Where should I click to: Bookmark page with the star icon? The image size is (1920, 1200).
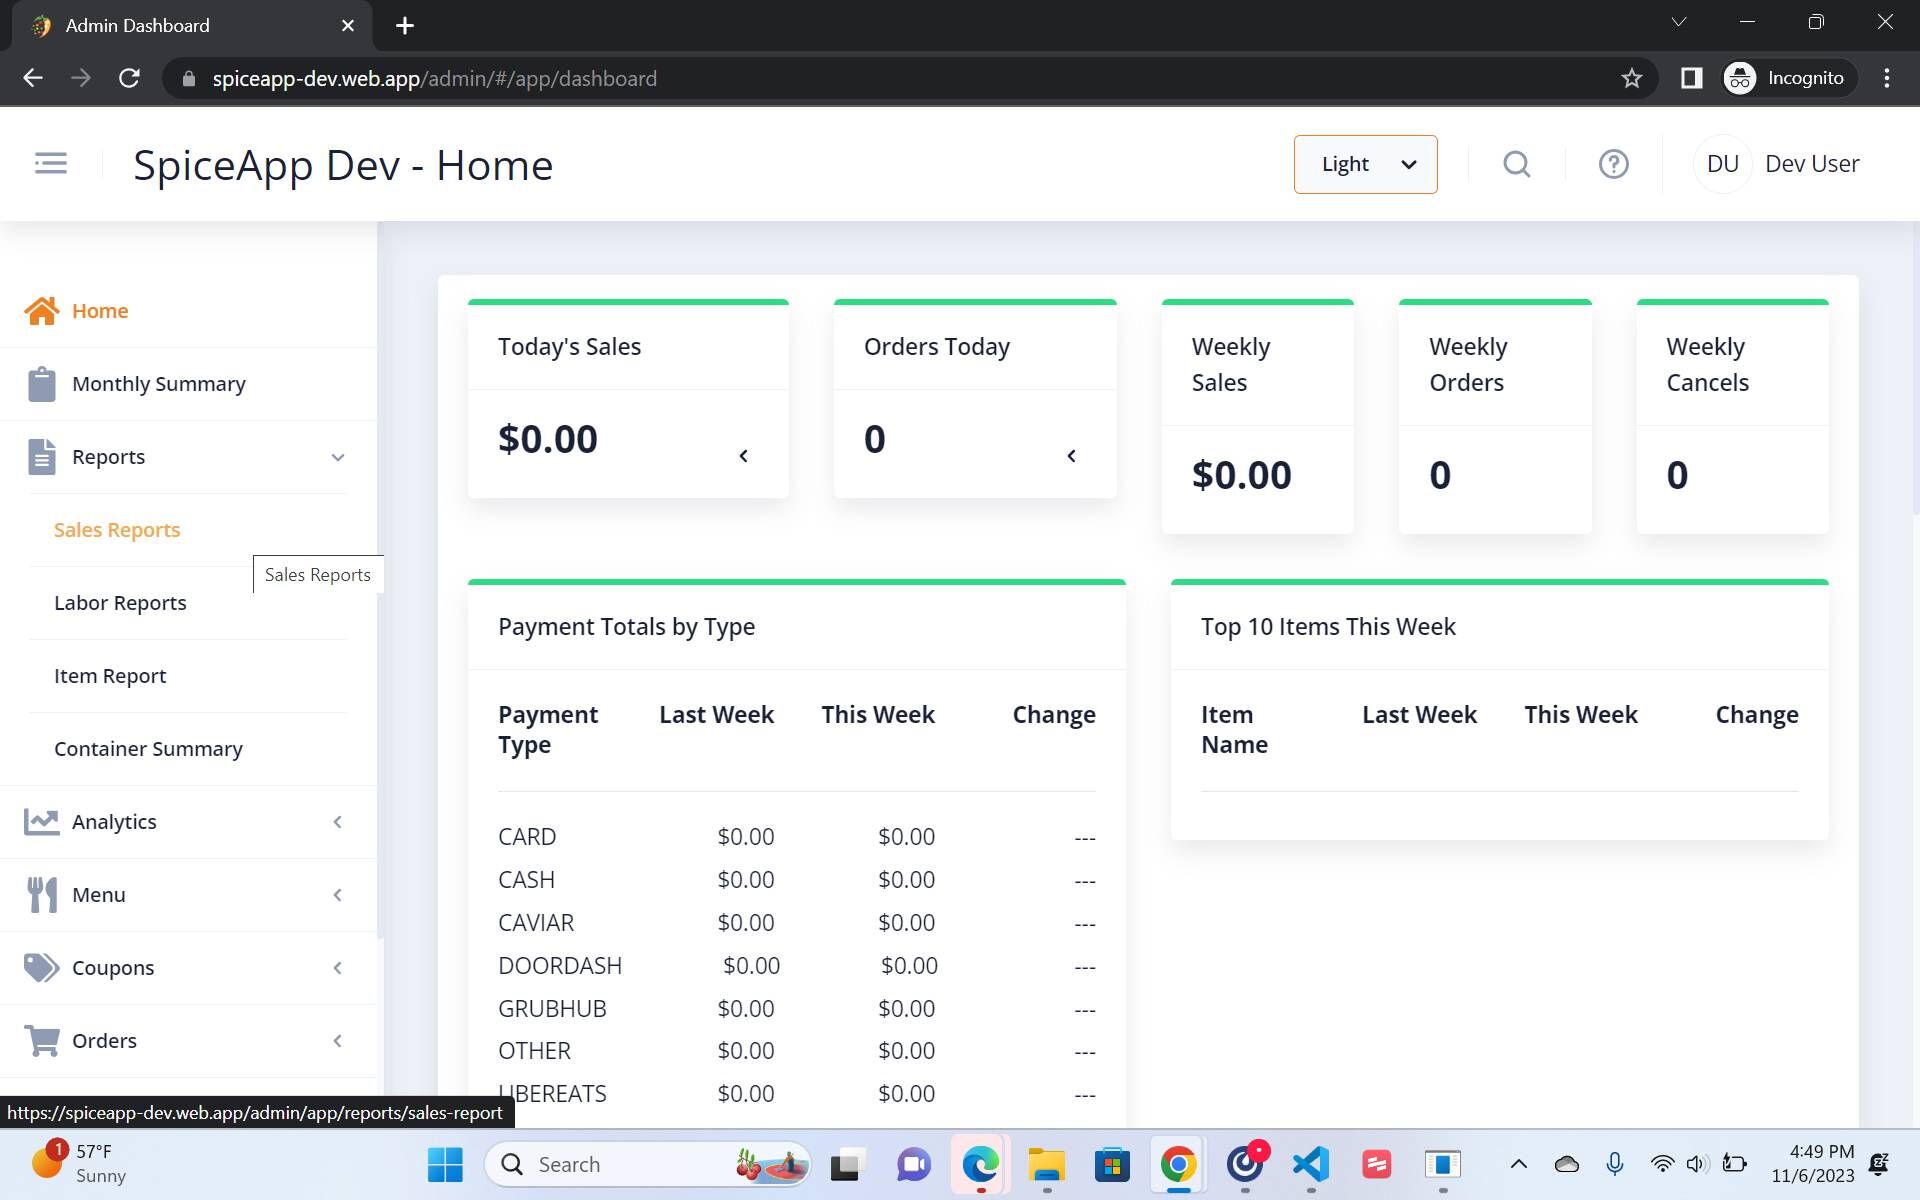(x=1631, y=78)
